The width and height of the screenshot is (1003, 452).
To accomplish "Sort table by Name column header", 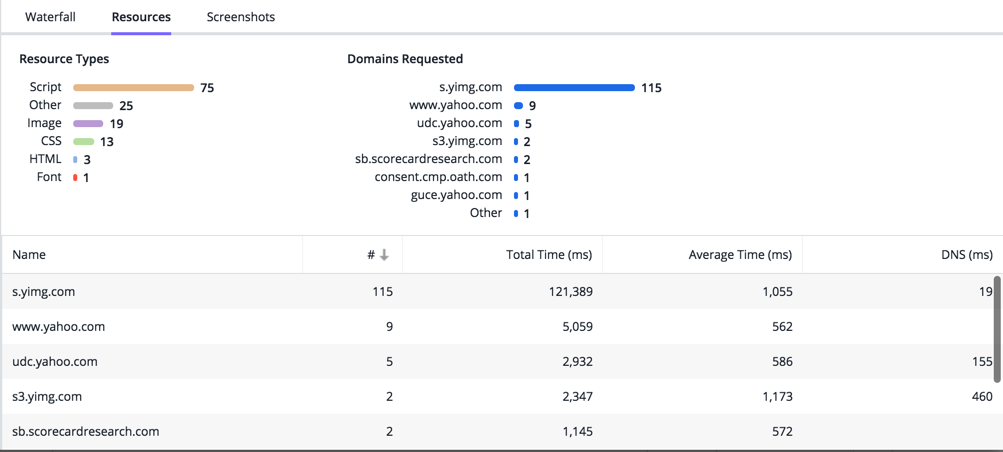I will tap(29, 254).
